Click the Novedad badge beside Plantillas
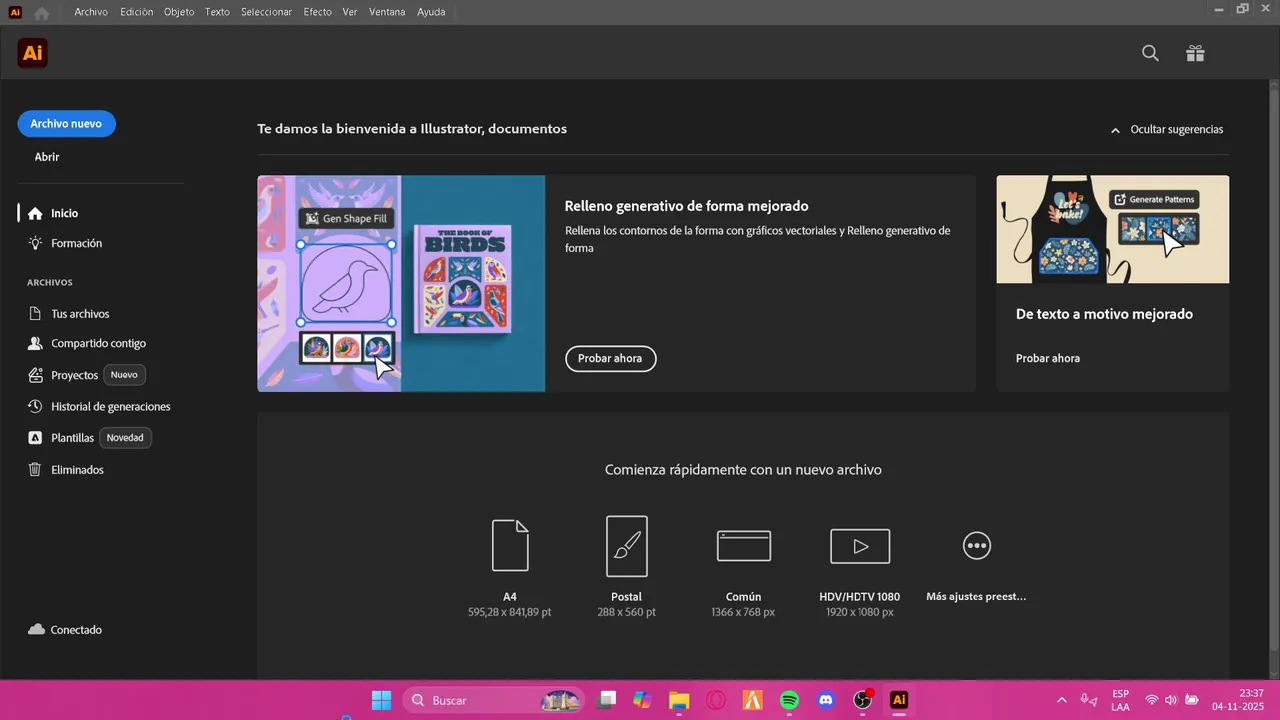The image size is (1280, 720). [x=125, y=438]
